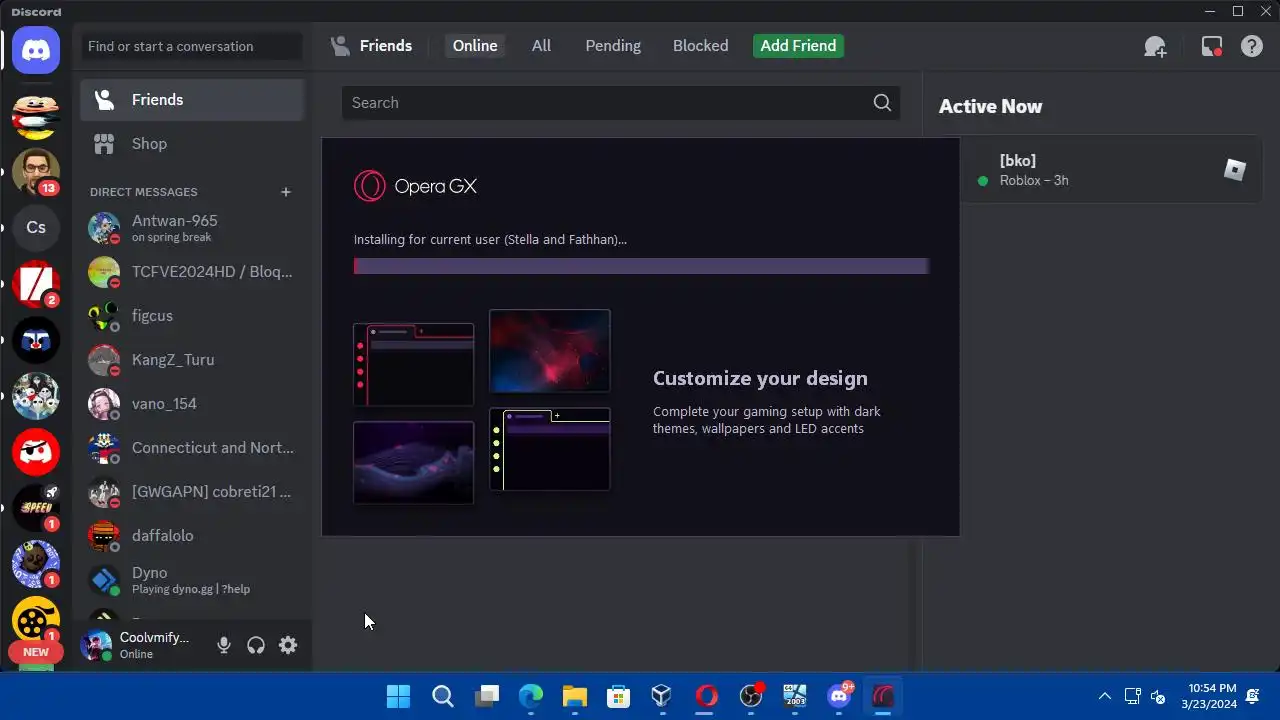Open Discord home direct messages icon
Viewport: 1280px width, 720px height.
tap(36, 49)
